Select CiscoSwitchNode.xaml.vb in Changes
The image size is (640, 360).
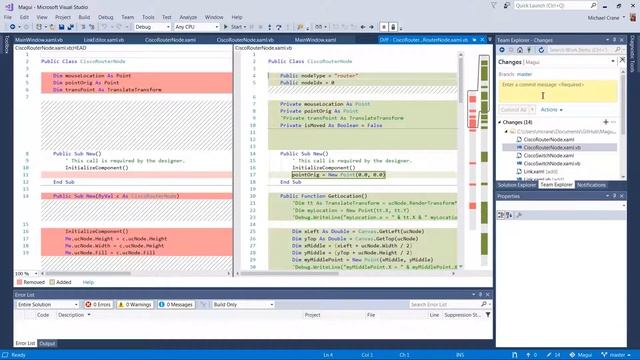click(551, 163)
